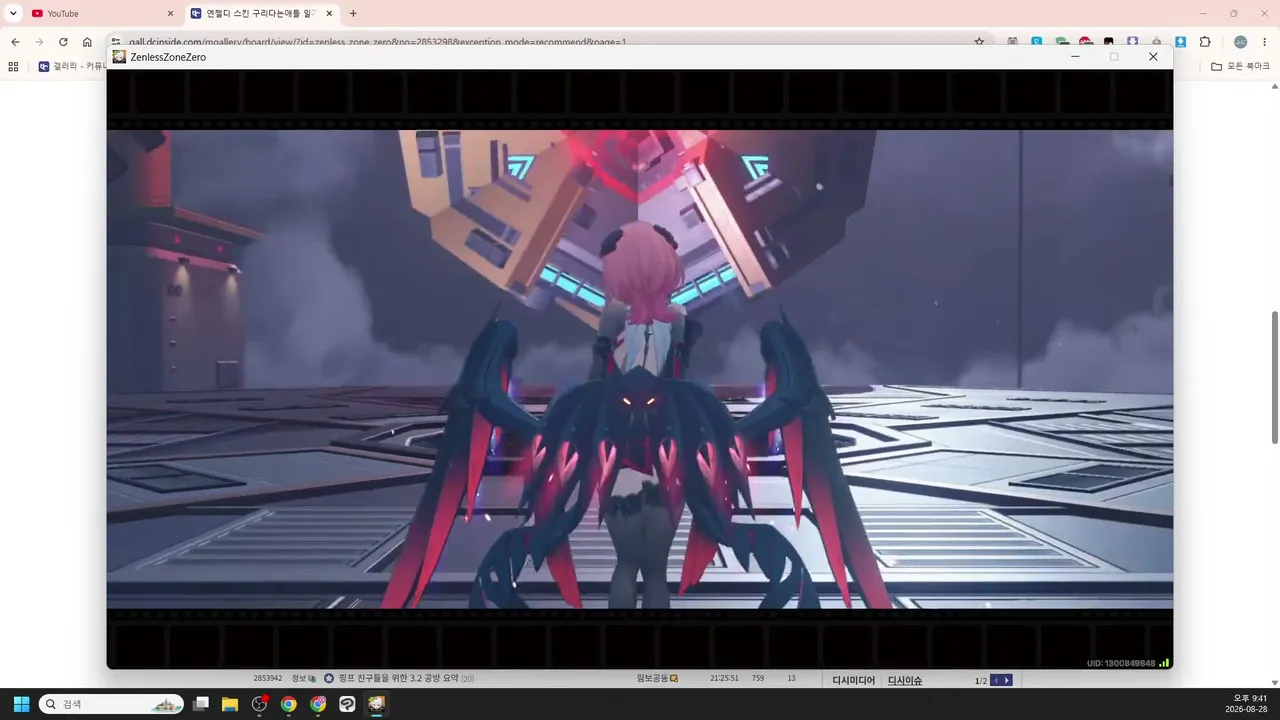Open the Chrome extensions puzzle menu
This screenshot has height=720, width=1280.
pos(1205,42)
